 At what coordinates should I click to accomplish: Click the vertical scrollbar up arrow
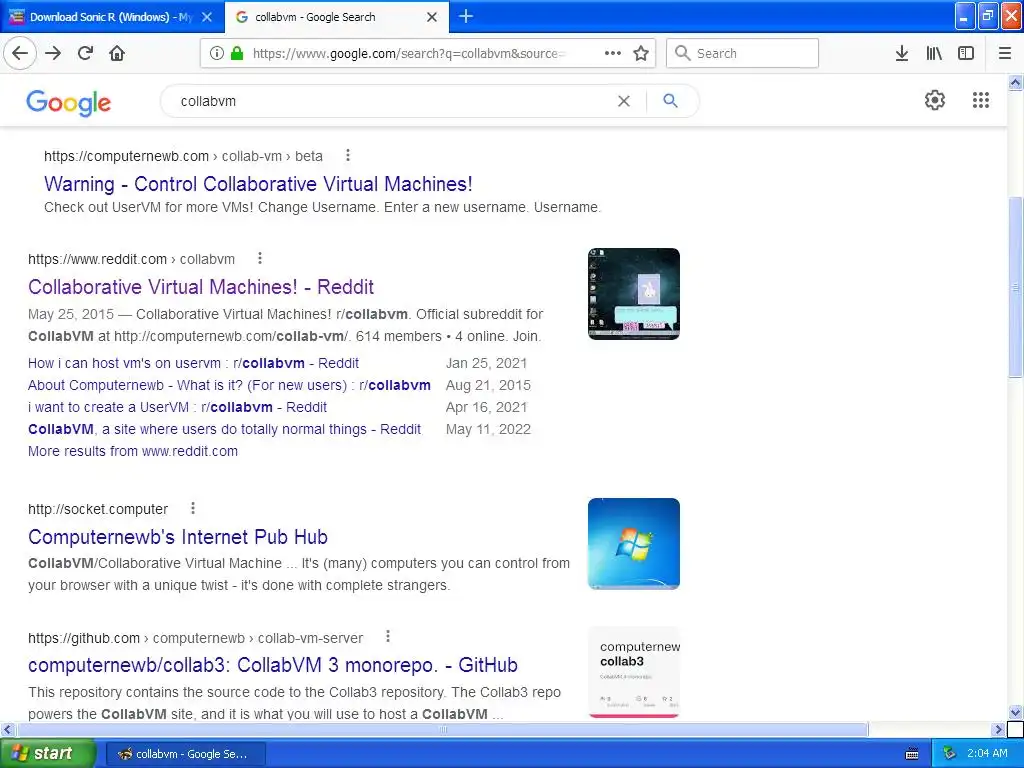1015,82
